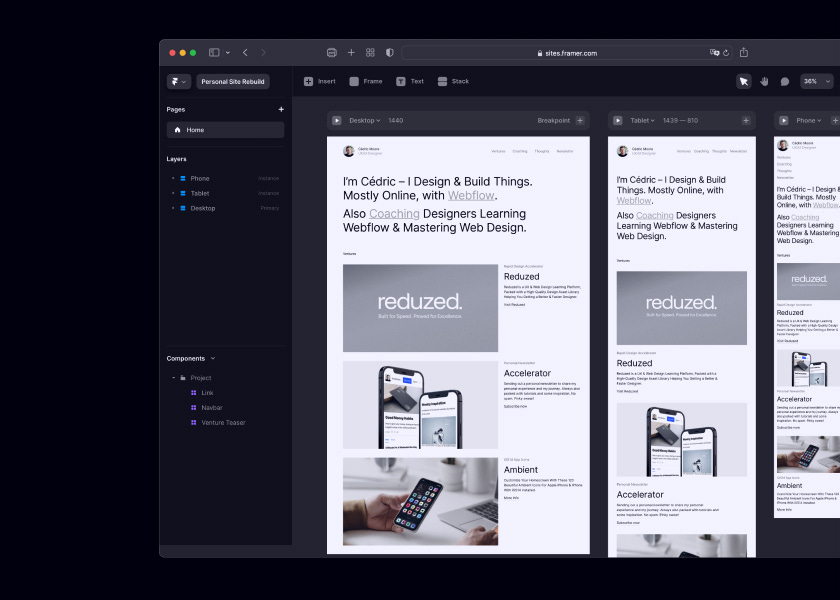840x600 pixels.
Task: Click the Webflow link in Desktop frame
Action: [471, 196]
